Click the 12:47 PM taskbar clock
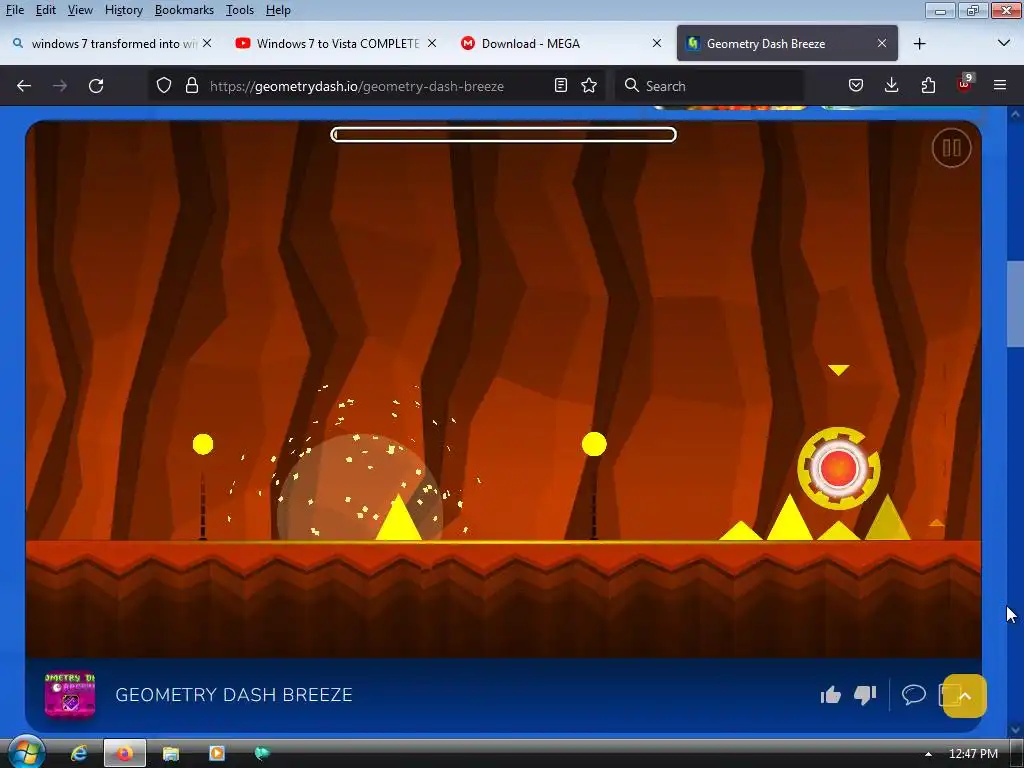 pyautogui.click(x=973, y=754)
